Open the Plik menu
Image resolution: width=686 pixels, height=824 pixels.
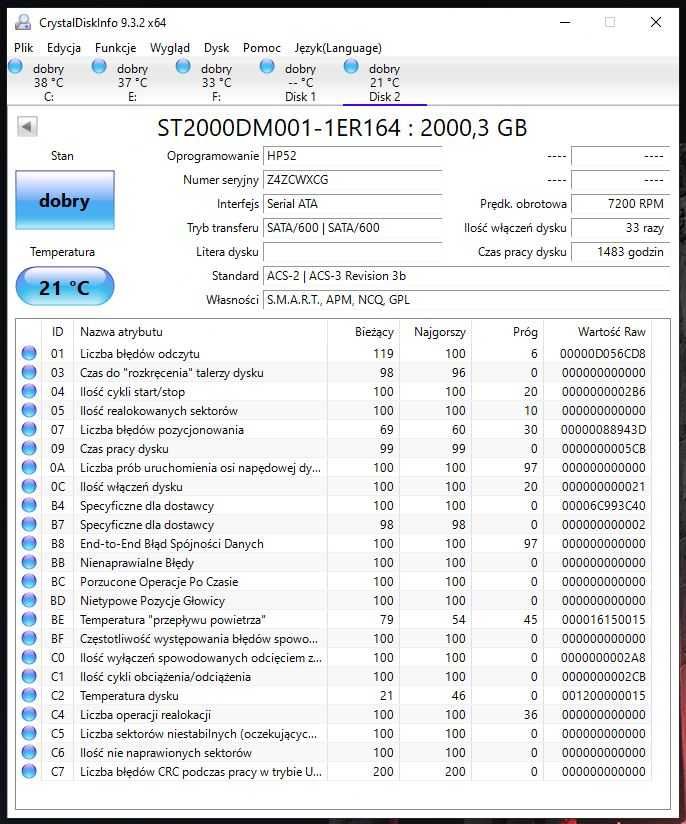24,48
